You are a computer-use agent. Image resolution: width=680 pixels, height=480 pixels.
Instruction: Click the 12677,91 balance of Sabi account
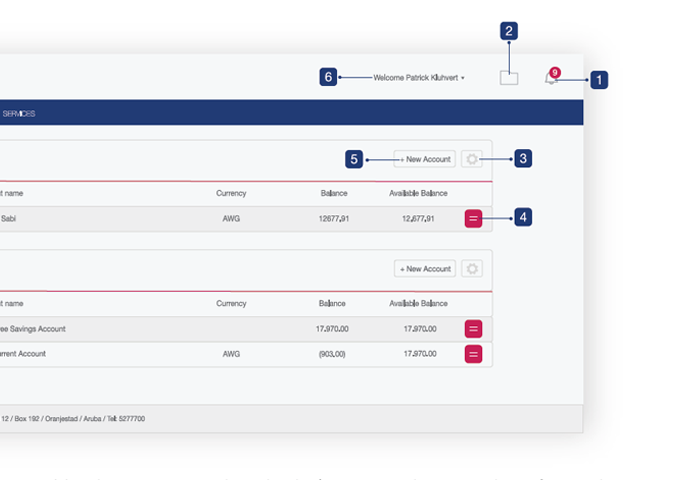[x=333, y=218]
